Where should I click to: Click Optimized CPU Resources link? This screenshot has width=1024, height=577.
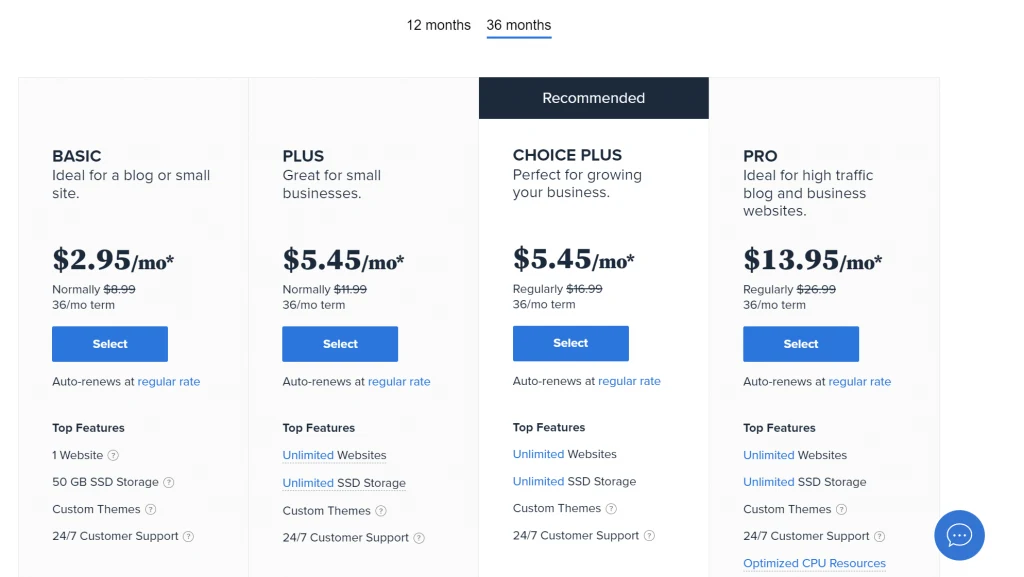[814, 563]
